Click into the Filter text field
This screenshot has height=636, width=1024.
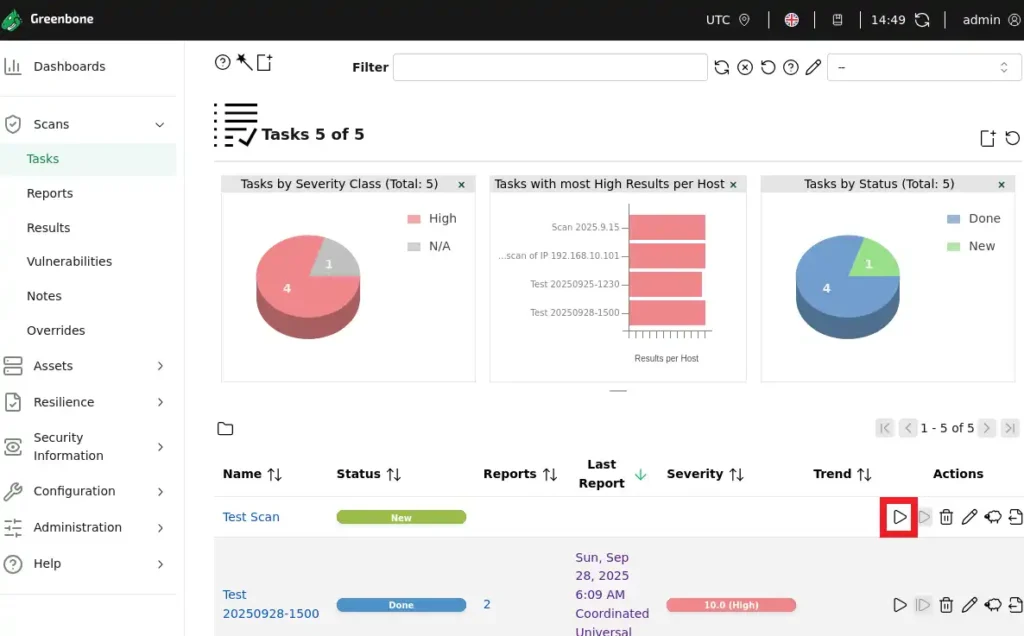pos(550,67)
